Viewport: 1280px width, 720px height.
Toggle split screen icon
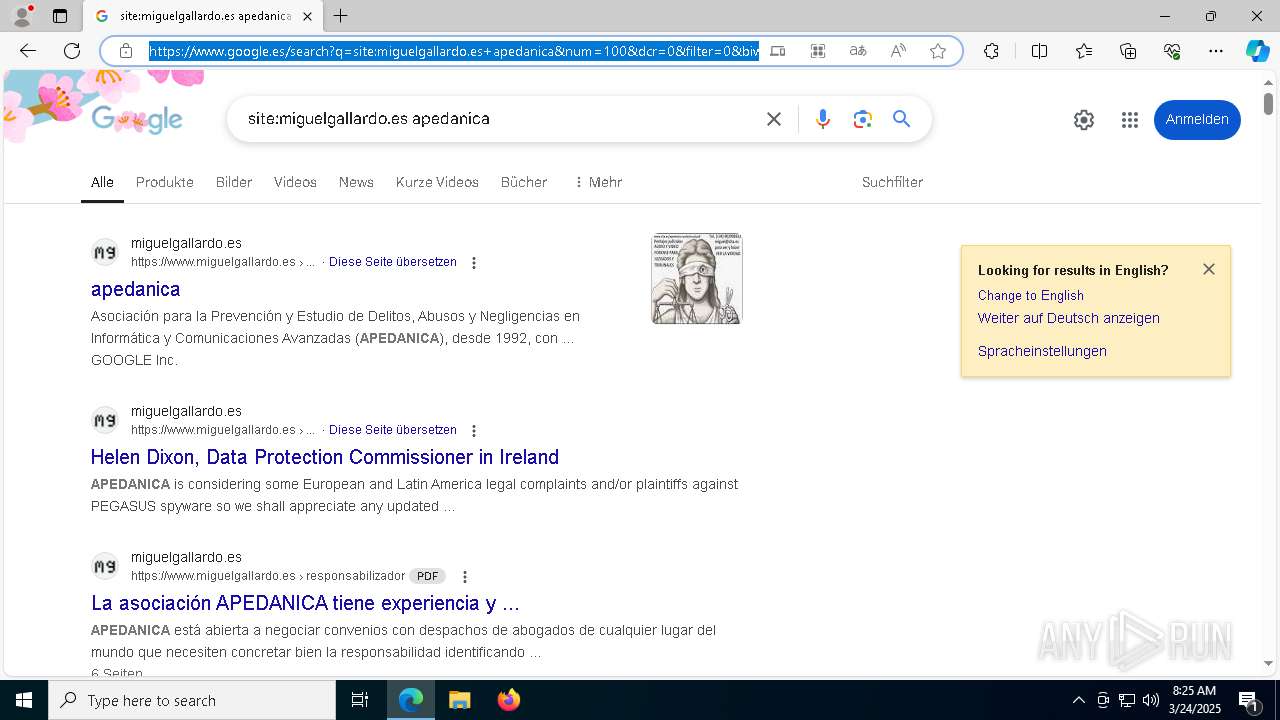pyautogui.click(x=1039, y=51)
